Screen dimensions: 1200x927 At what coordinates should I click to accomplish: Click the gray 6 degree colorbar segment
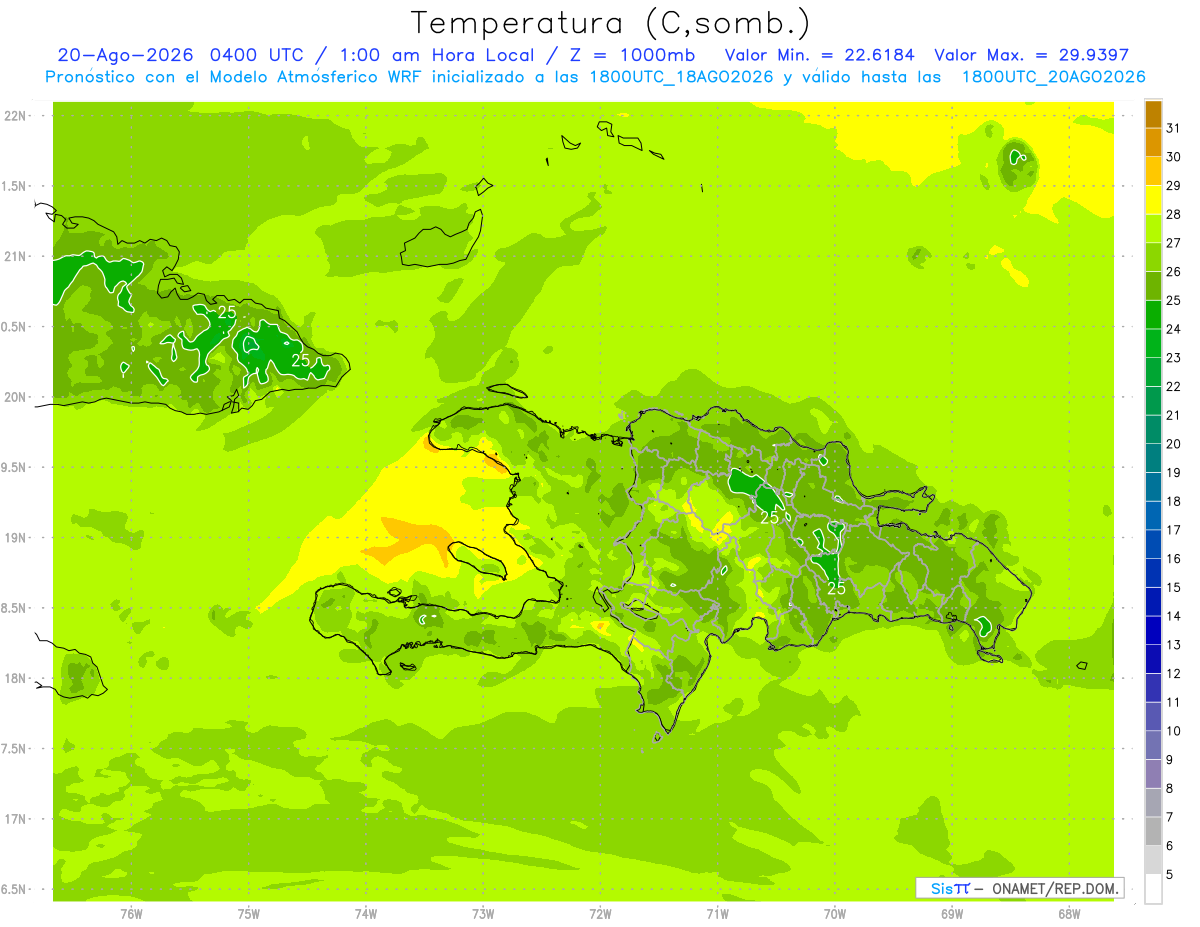pyautogui.click(x=1153, y=832)
